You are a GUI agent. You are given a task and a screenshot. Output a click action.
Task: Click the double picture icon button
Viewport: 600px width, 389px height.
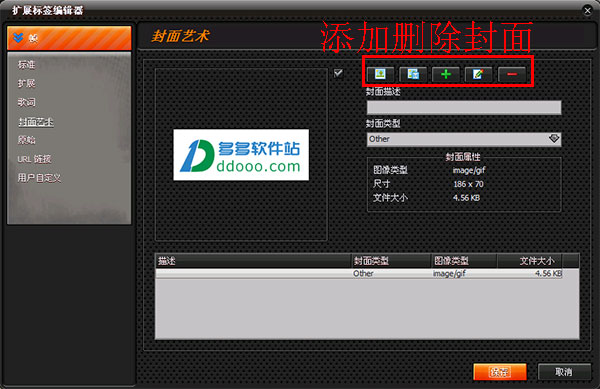click(x=413, y=74)
